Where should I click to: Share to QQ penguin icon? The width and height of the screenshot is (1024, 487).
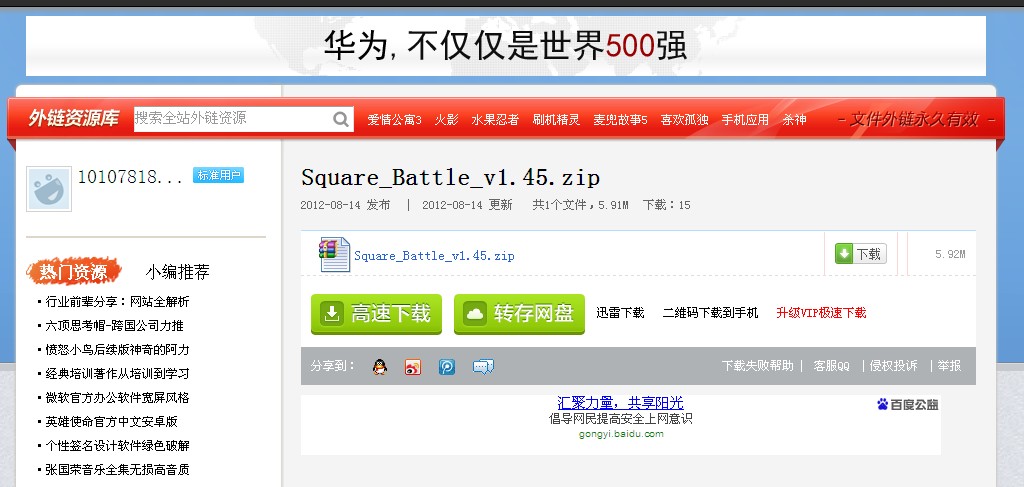(x=379, y=367)
